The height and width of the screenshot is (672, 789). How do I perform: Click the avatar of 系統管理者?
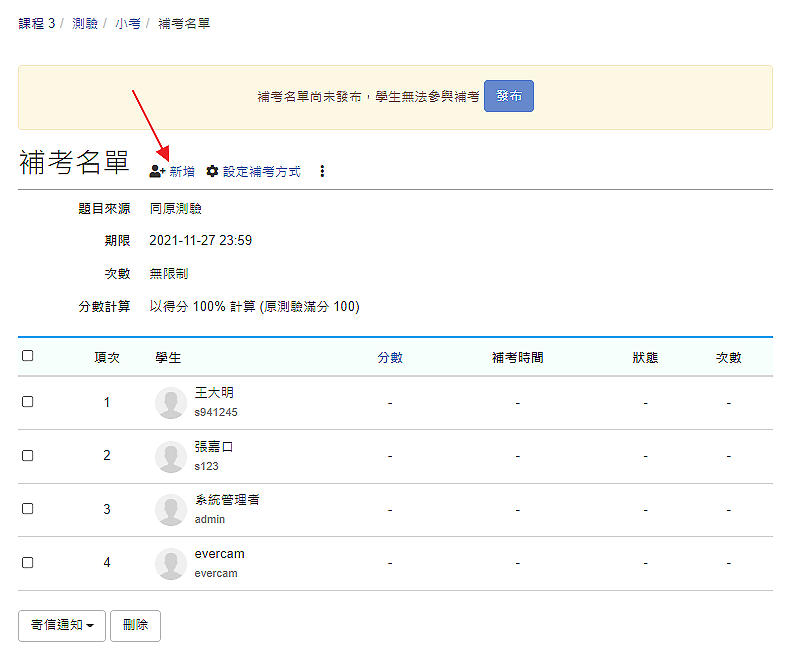tap(171, 510)
